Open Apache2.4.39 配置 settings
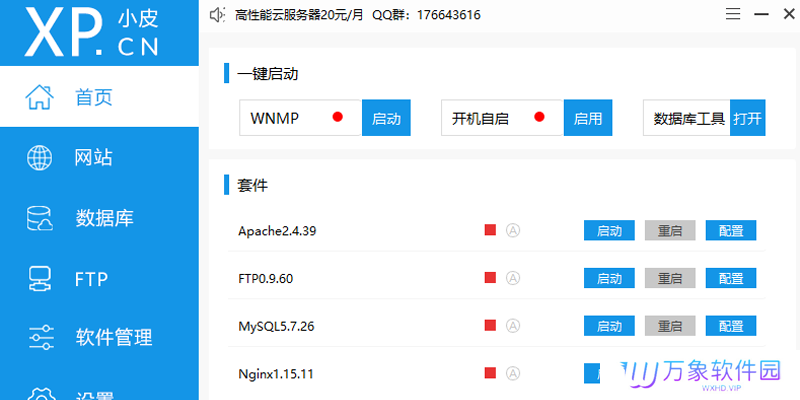Image resolution: width=800 pixels, height=400 pixels. pos(731,231)
